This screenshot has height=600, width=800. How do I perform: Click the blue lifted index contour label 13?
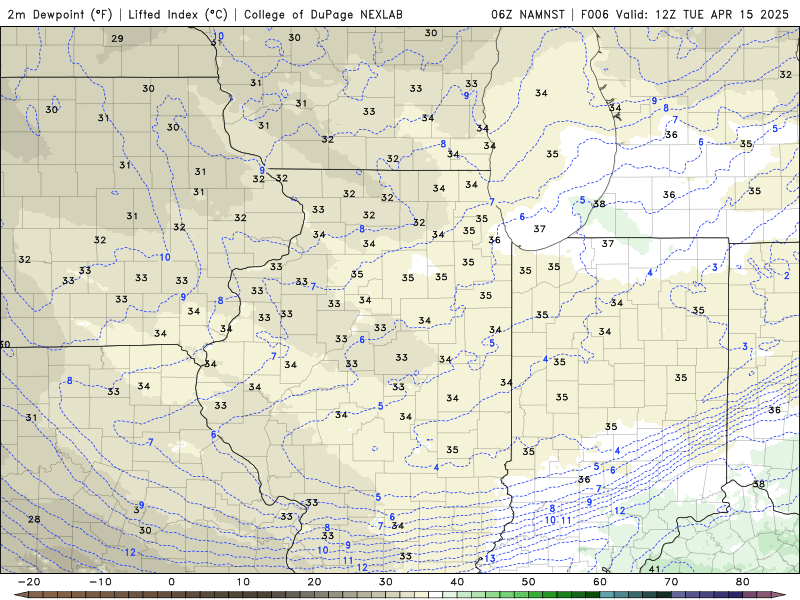pyautogui.click(x=490, y=559)
